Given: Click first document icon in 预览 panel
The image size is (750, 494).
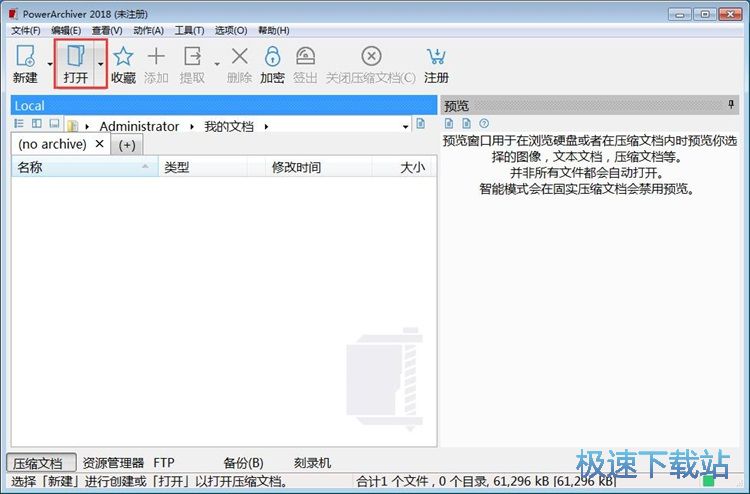Looking at the screenshot, I should (449, 123).
